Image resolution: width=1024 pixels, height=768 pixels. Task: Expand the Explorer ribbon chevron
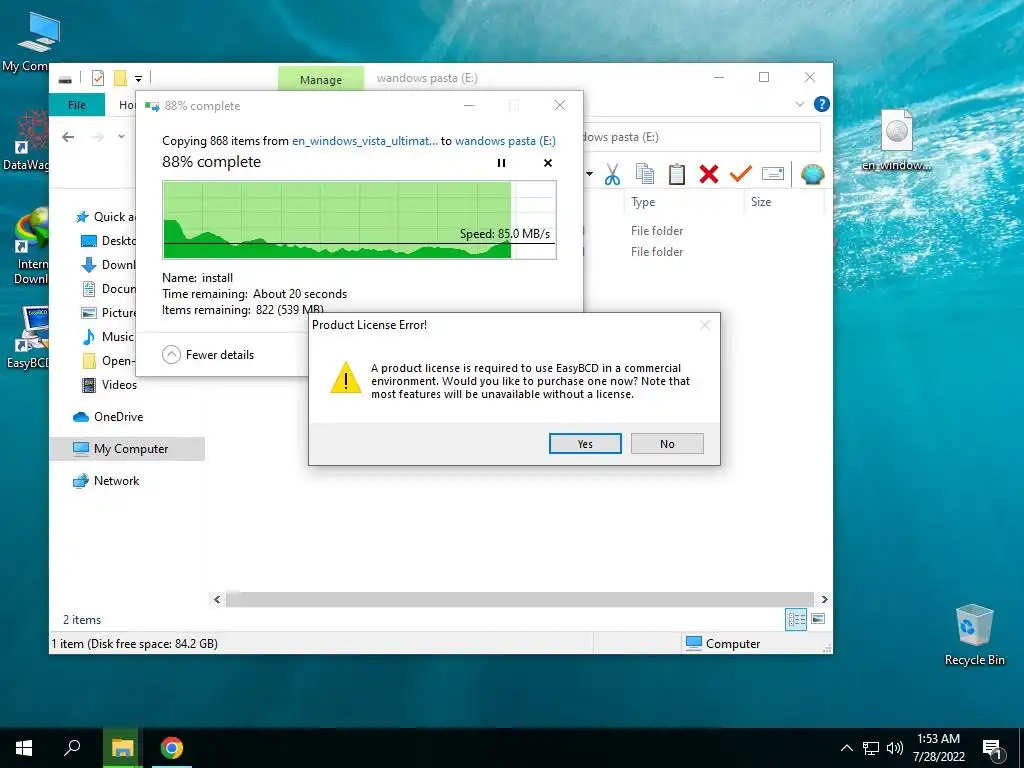pyautogui.click(x=799, y=104)
